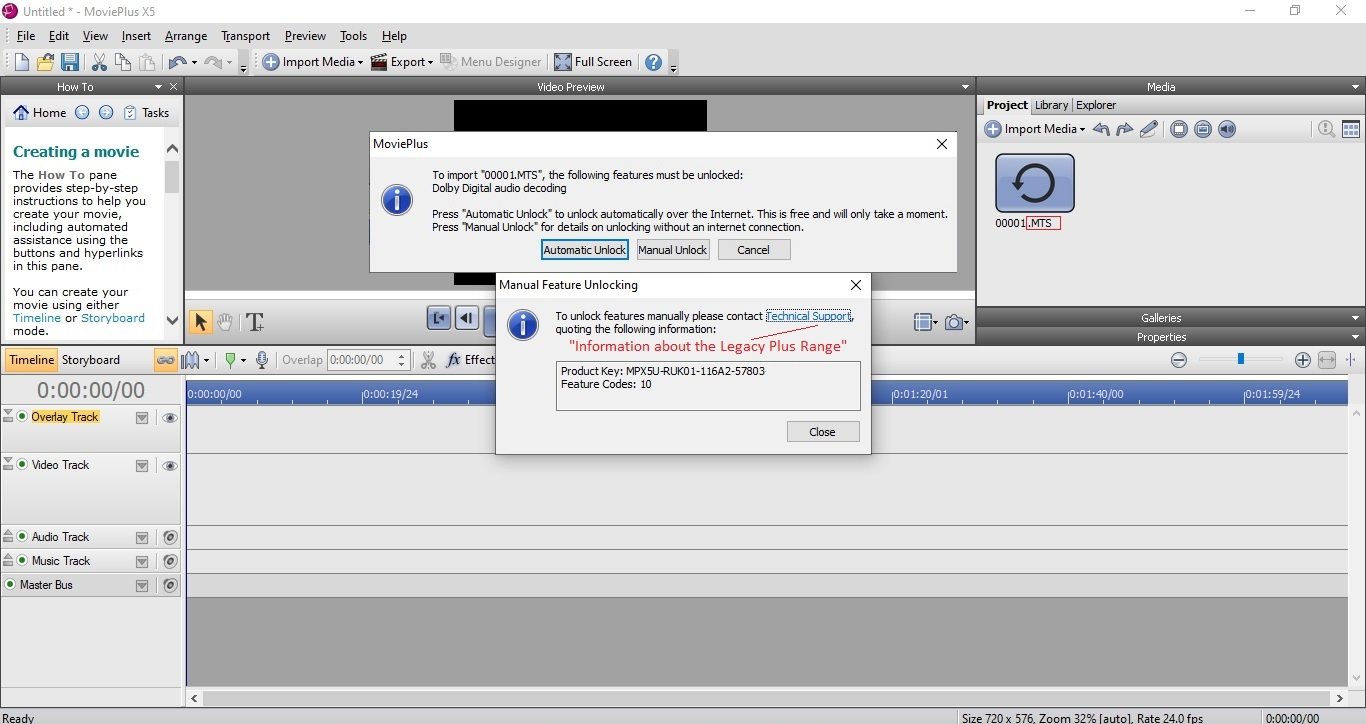Edit media with pencil icon
The height and width of the screenshot is (724, 1366).
click(1149, 129)
